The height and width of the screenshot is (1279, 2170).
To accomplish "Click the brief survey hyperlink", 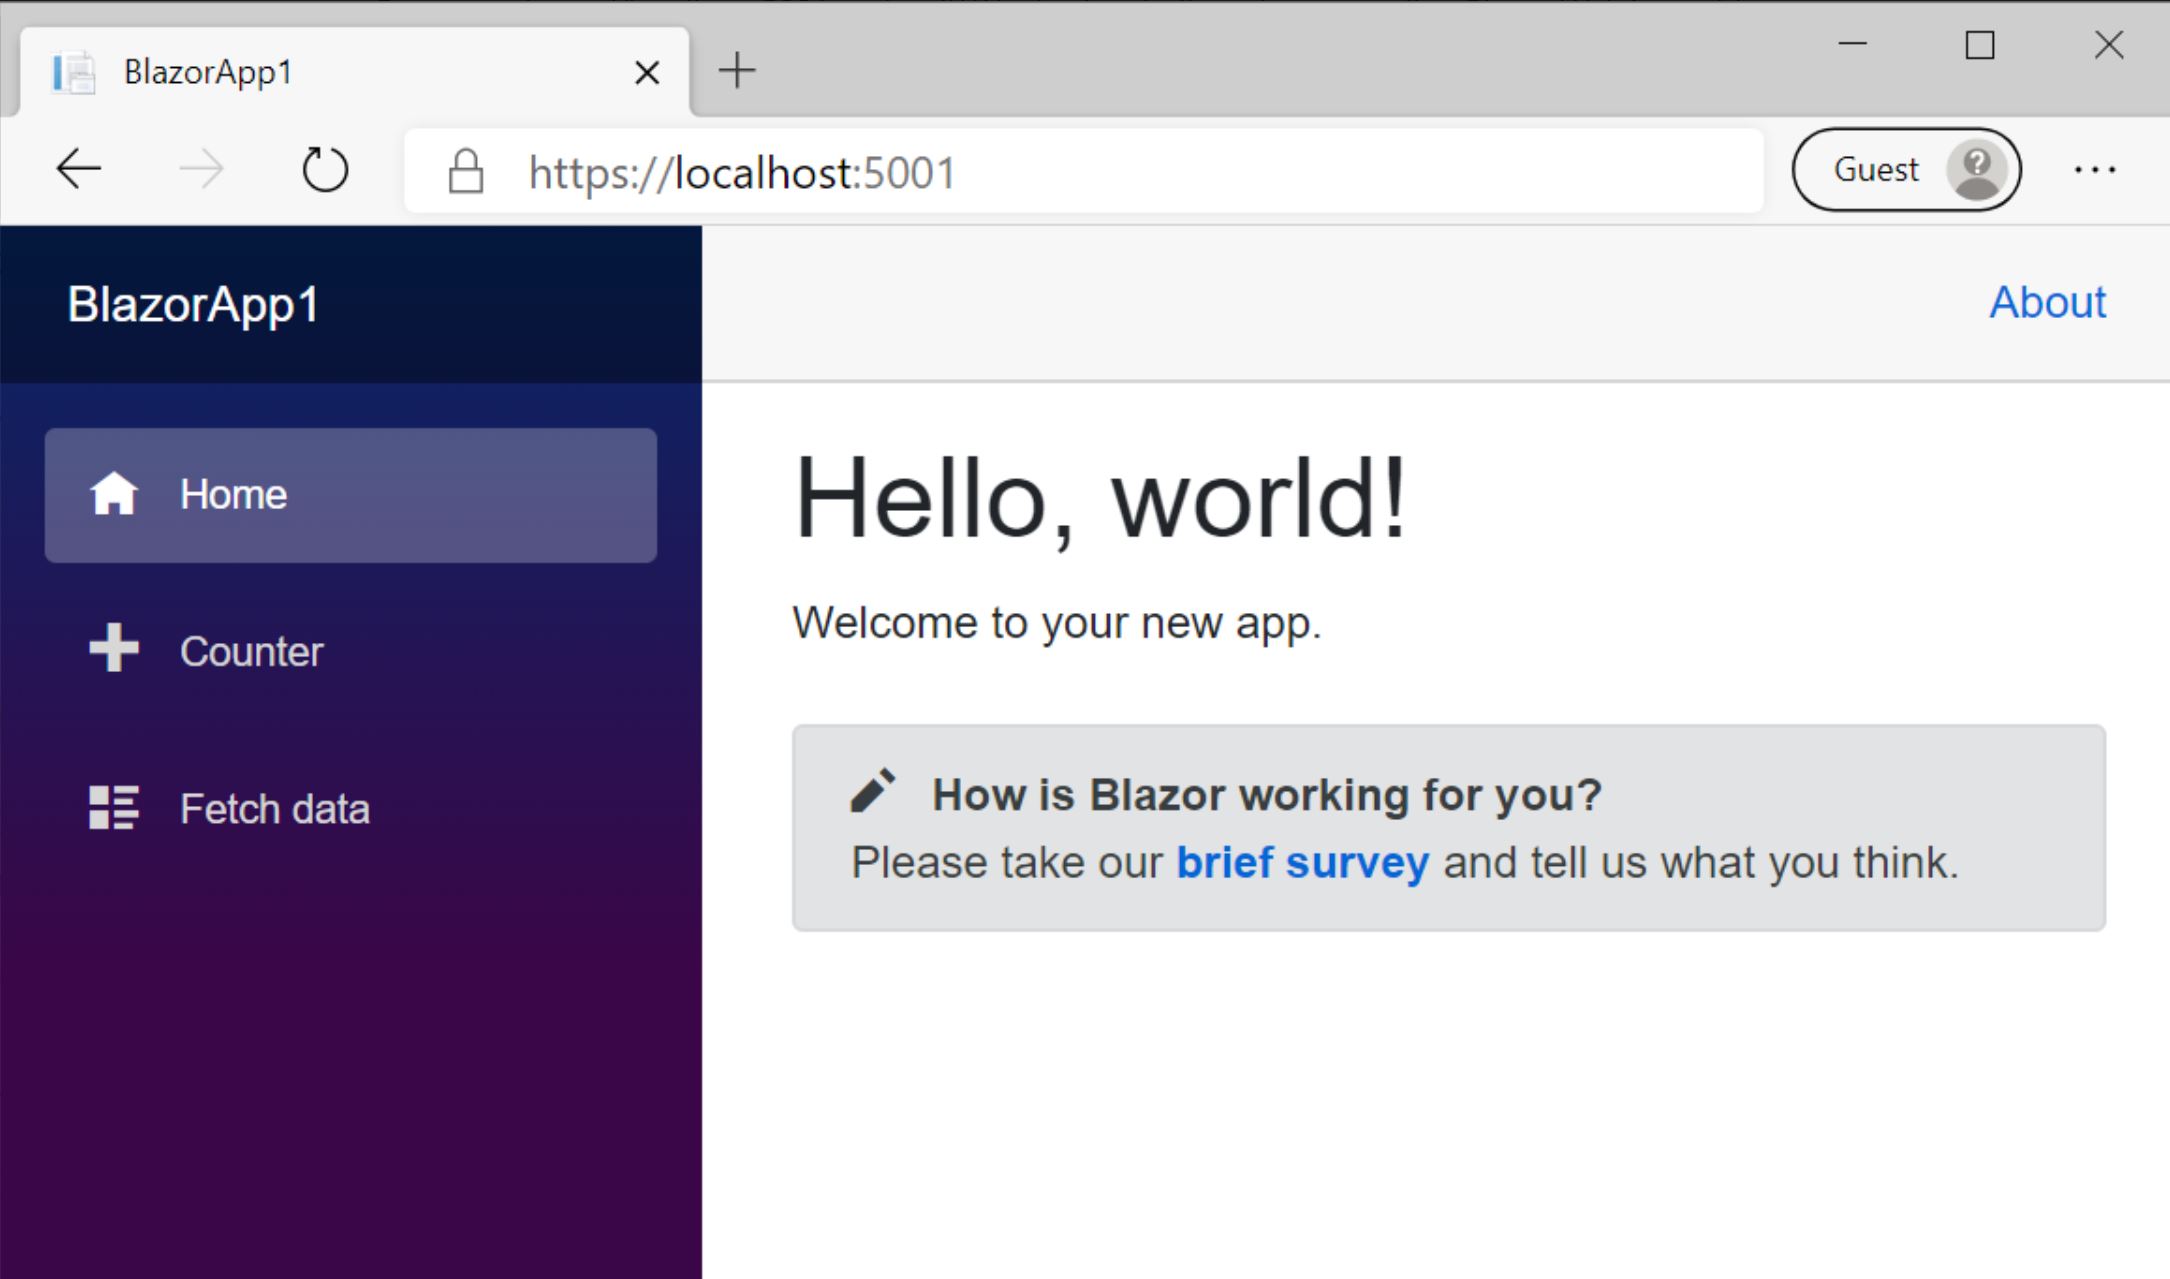I will point(1301,862).
